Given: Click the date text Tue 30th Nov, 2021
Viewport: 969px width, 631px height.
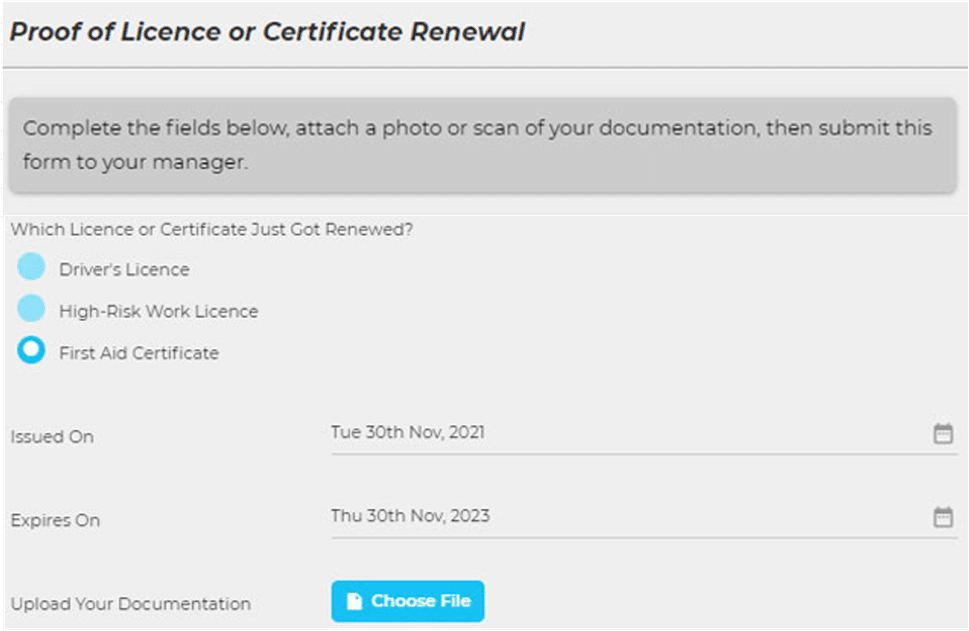Looking at the screenshot, I should click(408, 433).
